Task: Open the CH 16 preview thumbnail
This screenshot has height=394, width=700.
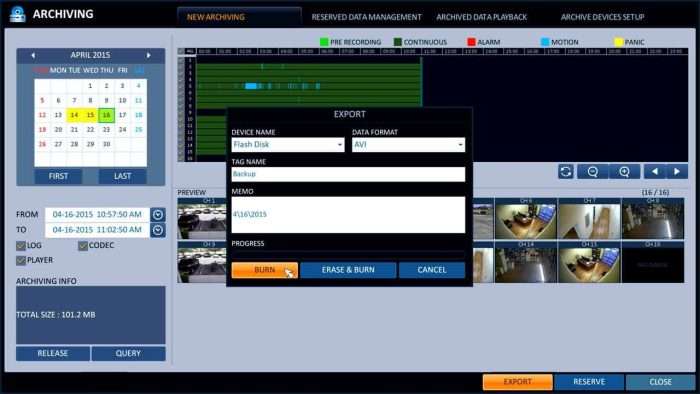Action: click(652, 262)
